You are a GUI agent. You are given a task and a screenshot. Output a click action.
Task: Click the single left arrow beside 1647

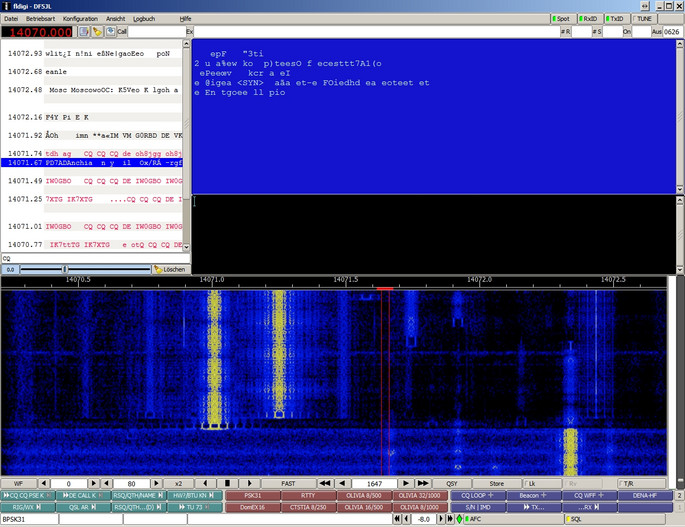pos(342,483)
